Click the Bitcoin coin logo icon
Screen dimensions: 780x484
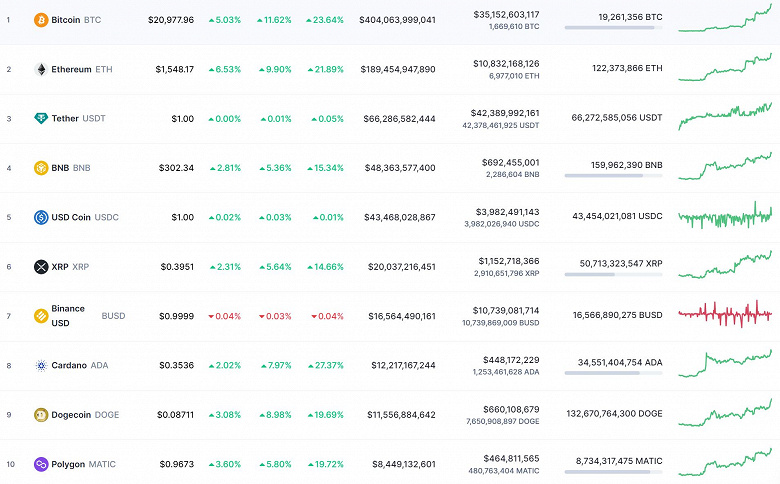point(41,20)
